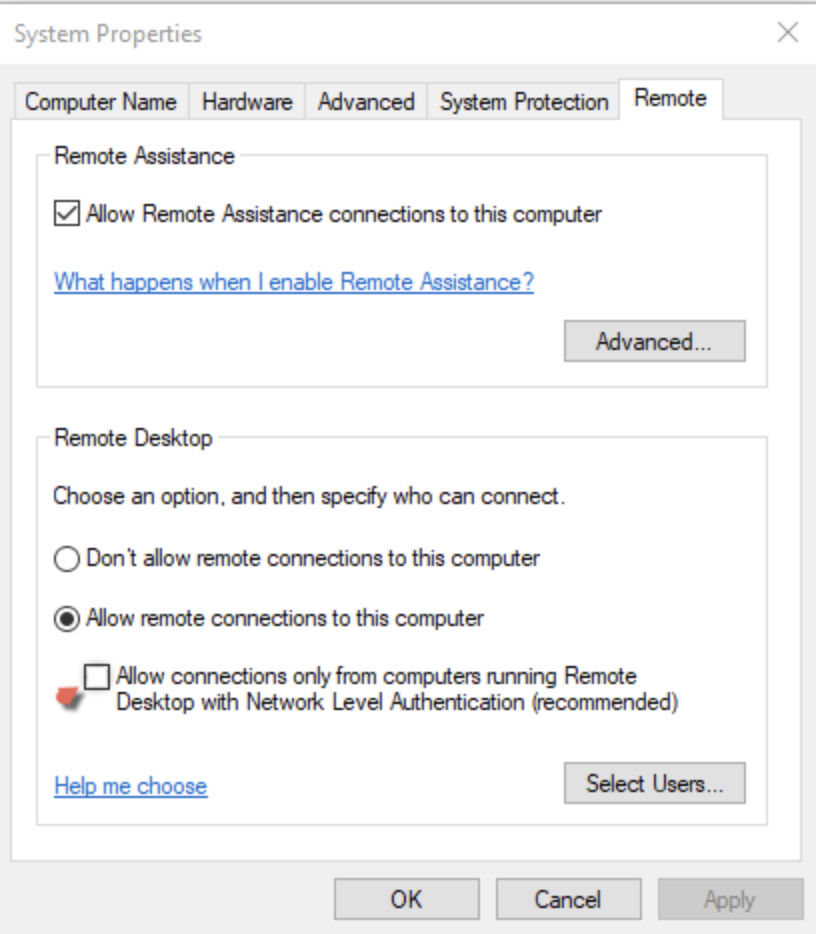
Task: Click the Remote tab
Action: point(670,99)
